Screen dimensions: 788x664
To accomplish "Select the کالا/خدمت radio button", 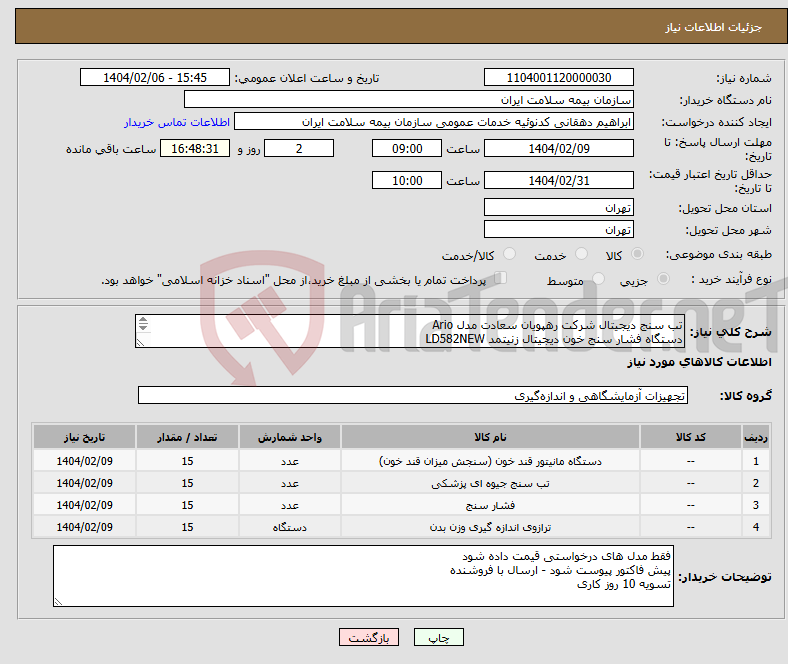I will coord(510,254).
